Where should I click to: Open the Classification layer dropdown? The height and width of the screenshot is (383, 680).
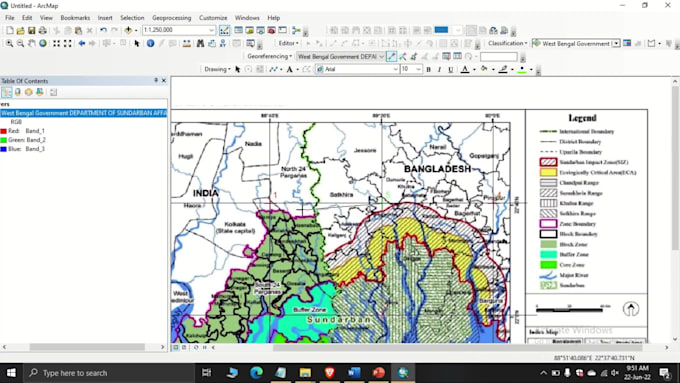click(x=616, y=43)
